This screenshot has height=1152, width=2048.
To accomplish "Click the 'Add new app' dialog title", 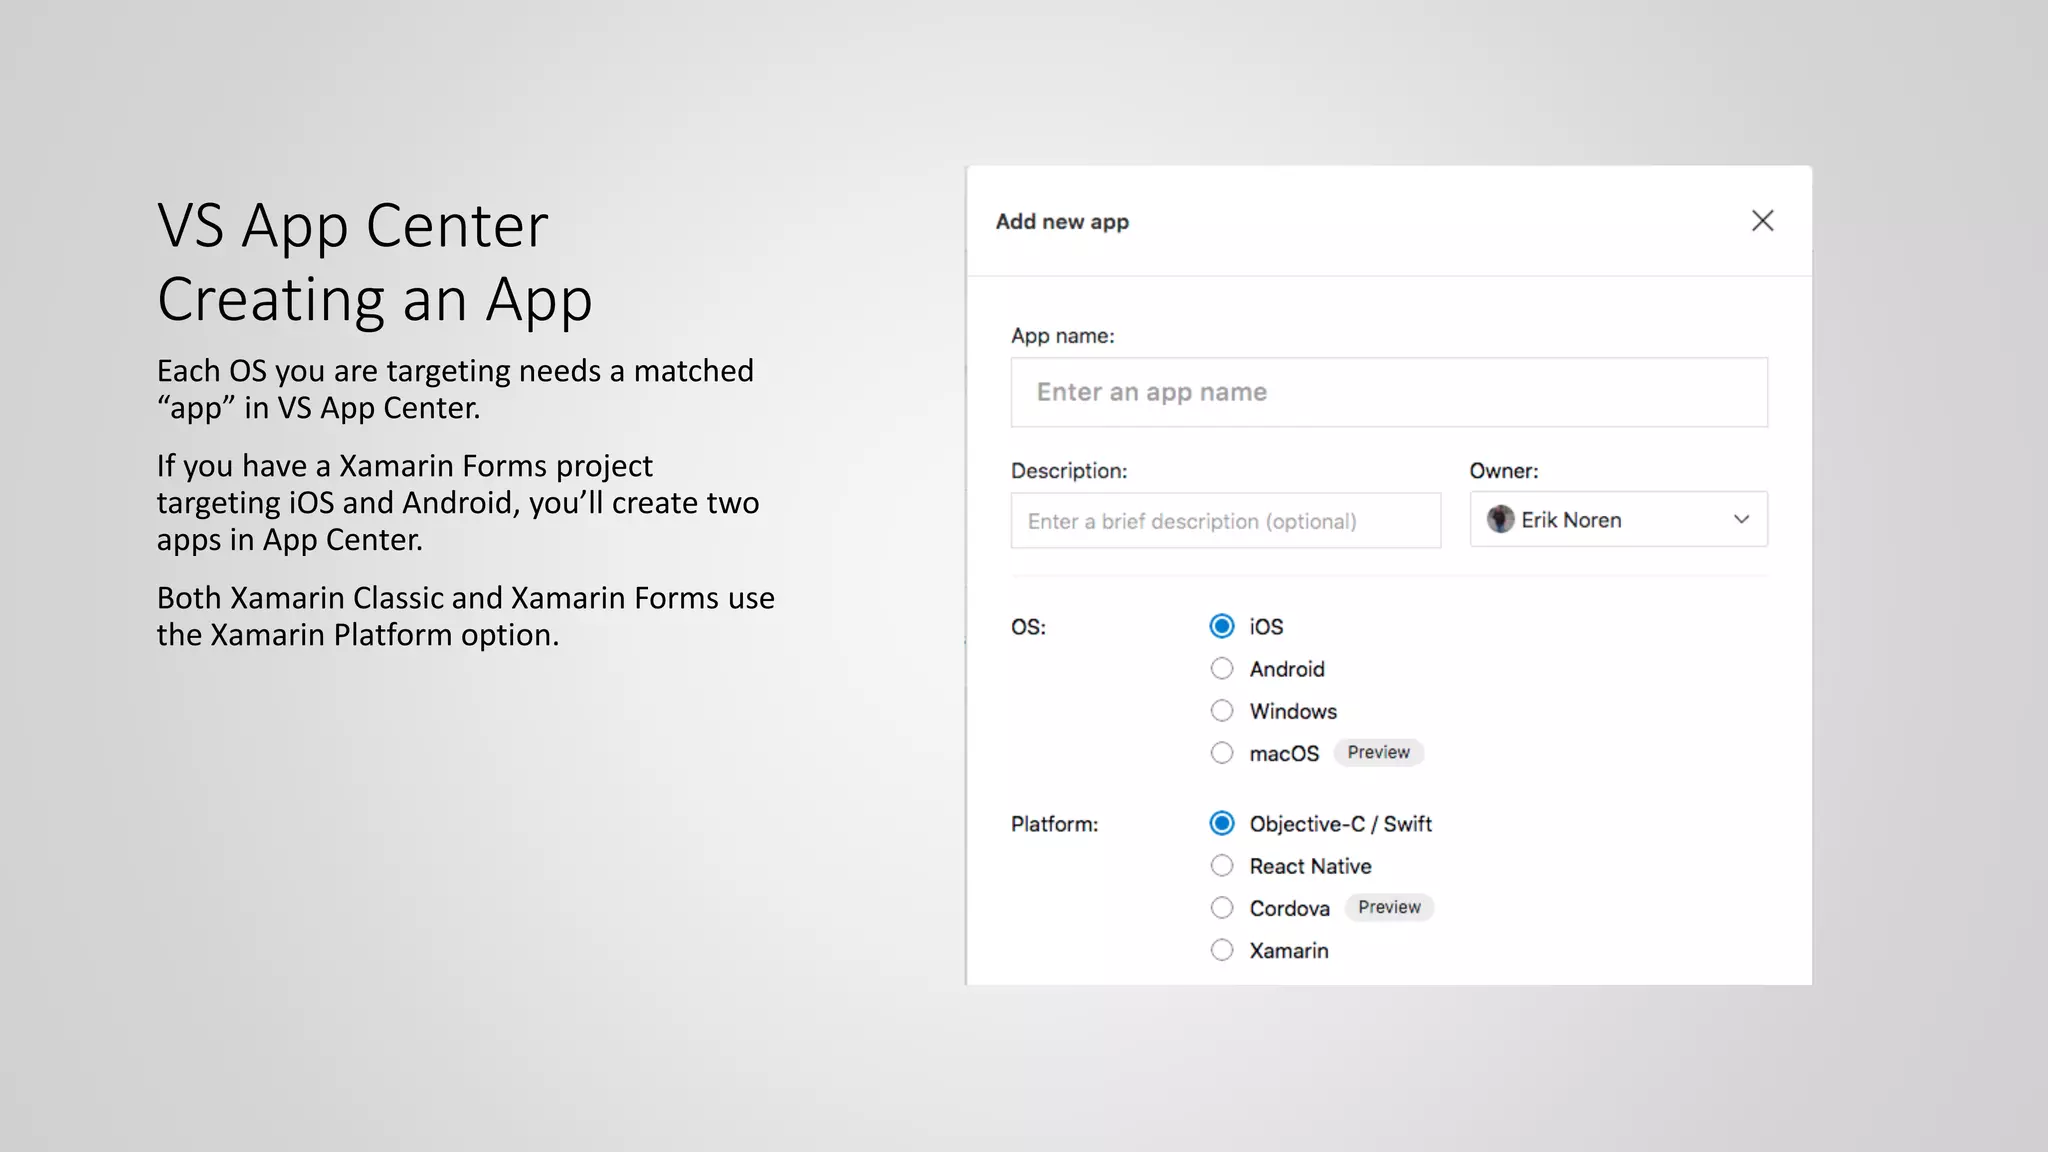I will 1062,222.
